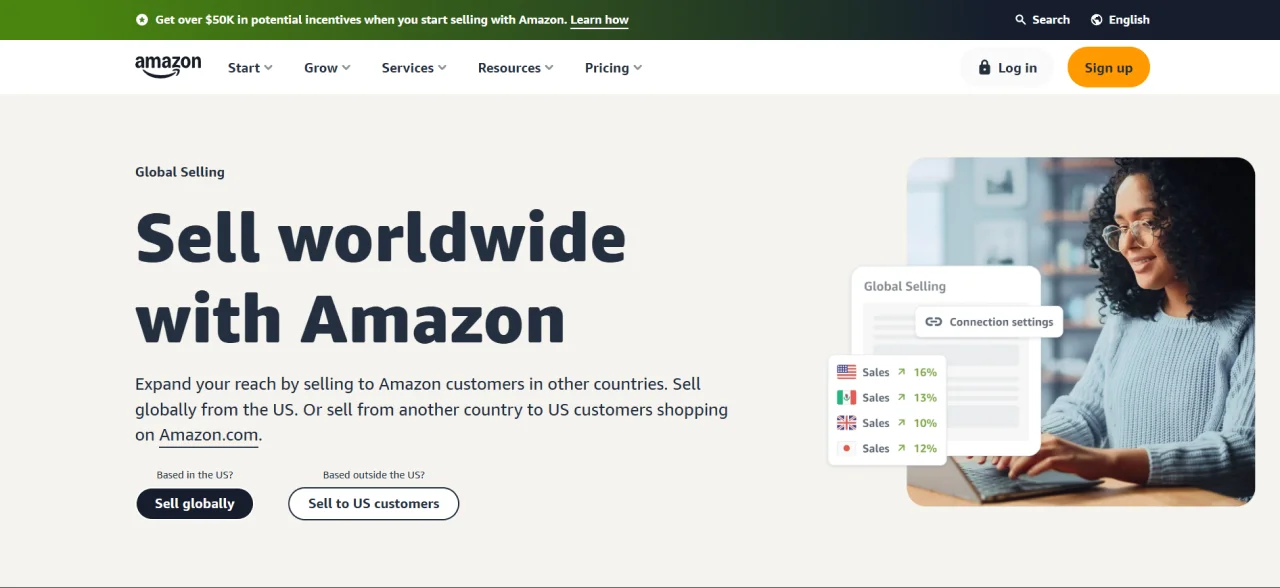Click the Japan flag in the sales card
The width and height of the screenshot is (1280, 588).
pos(846,448)
